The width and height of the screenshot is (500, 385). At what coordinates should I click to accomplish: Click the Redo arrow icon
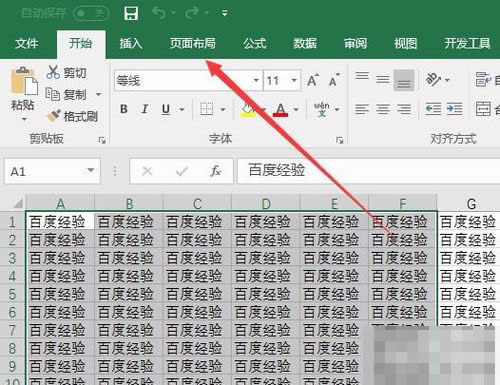point(193,13)
